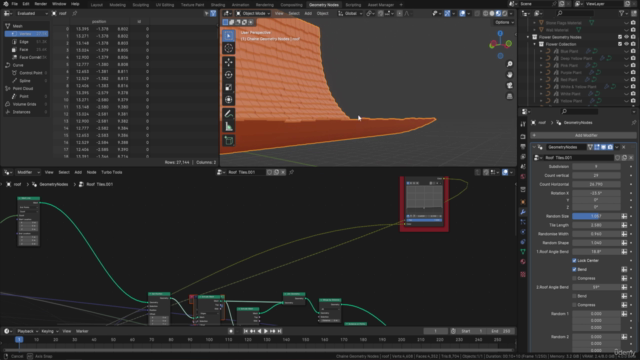Image resolution: width=640 pixels, height=360 pixels.
Task: Switch perspective/orthographic grid icon in viewport
Action: tap(509, 96)
